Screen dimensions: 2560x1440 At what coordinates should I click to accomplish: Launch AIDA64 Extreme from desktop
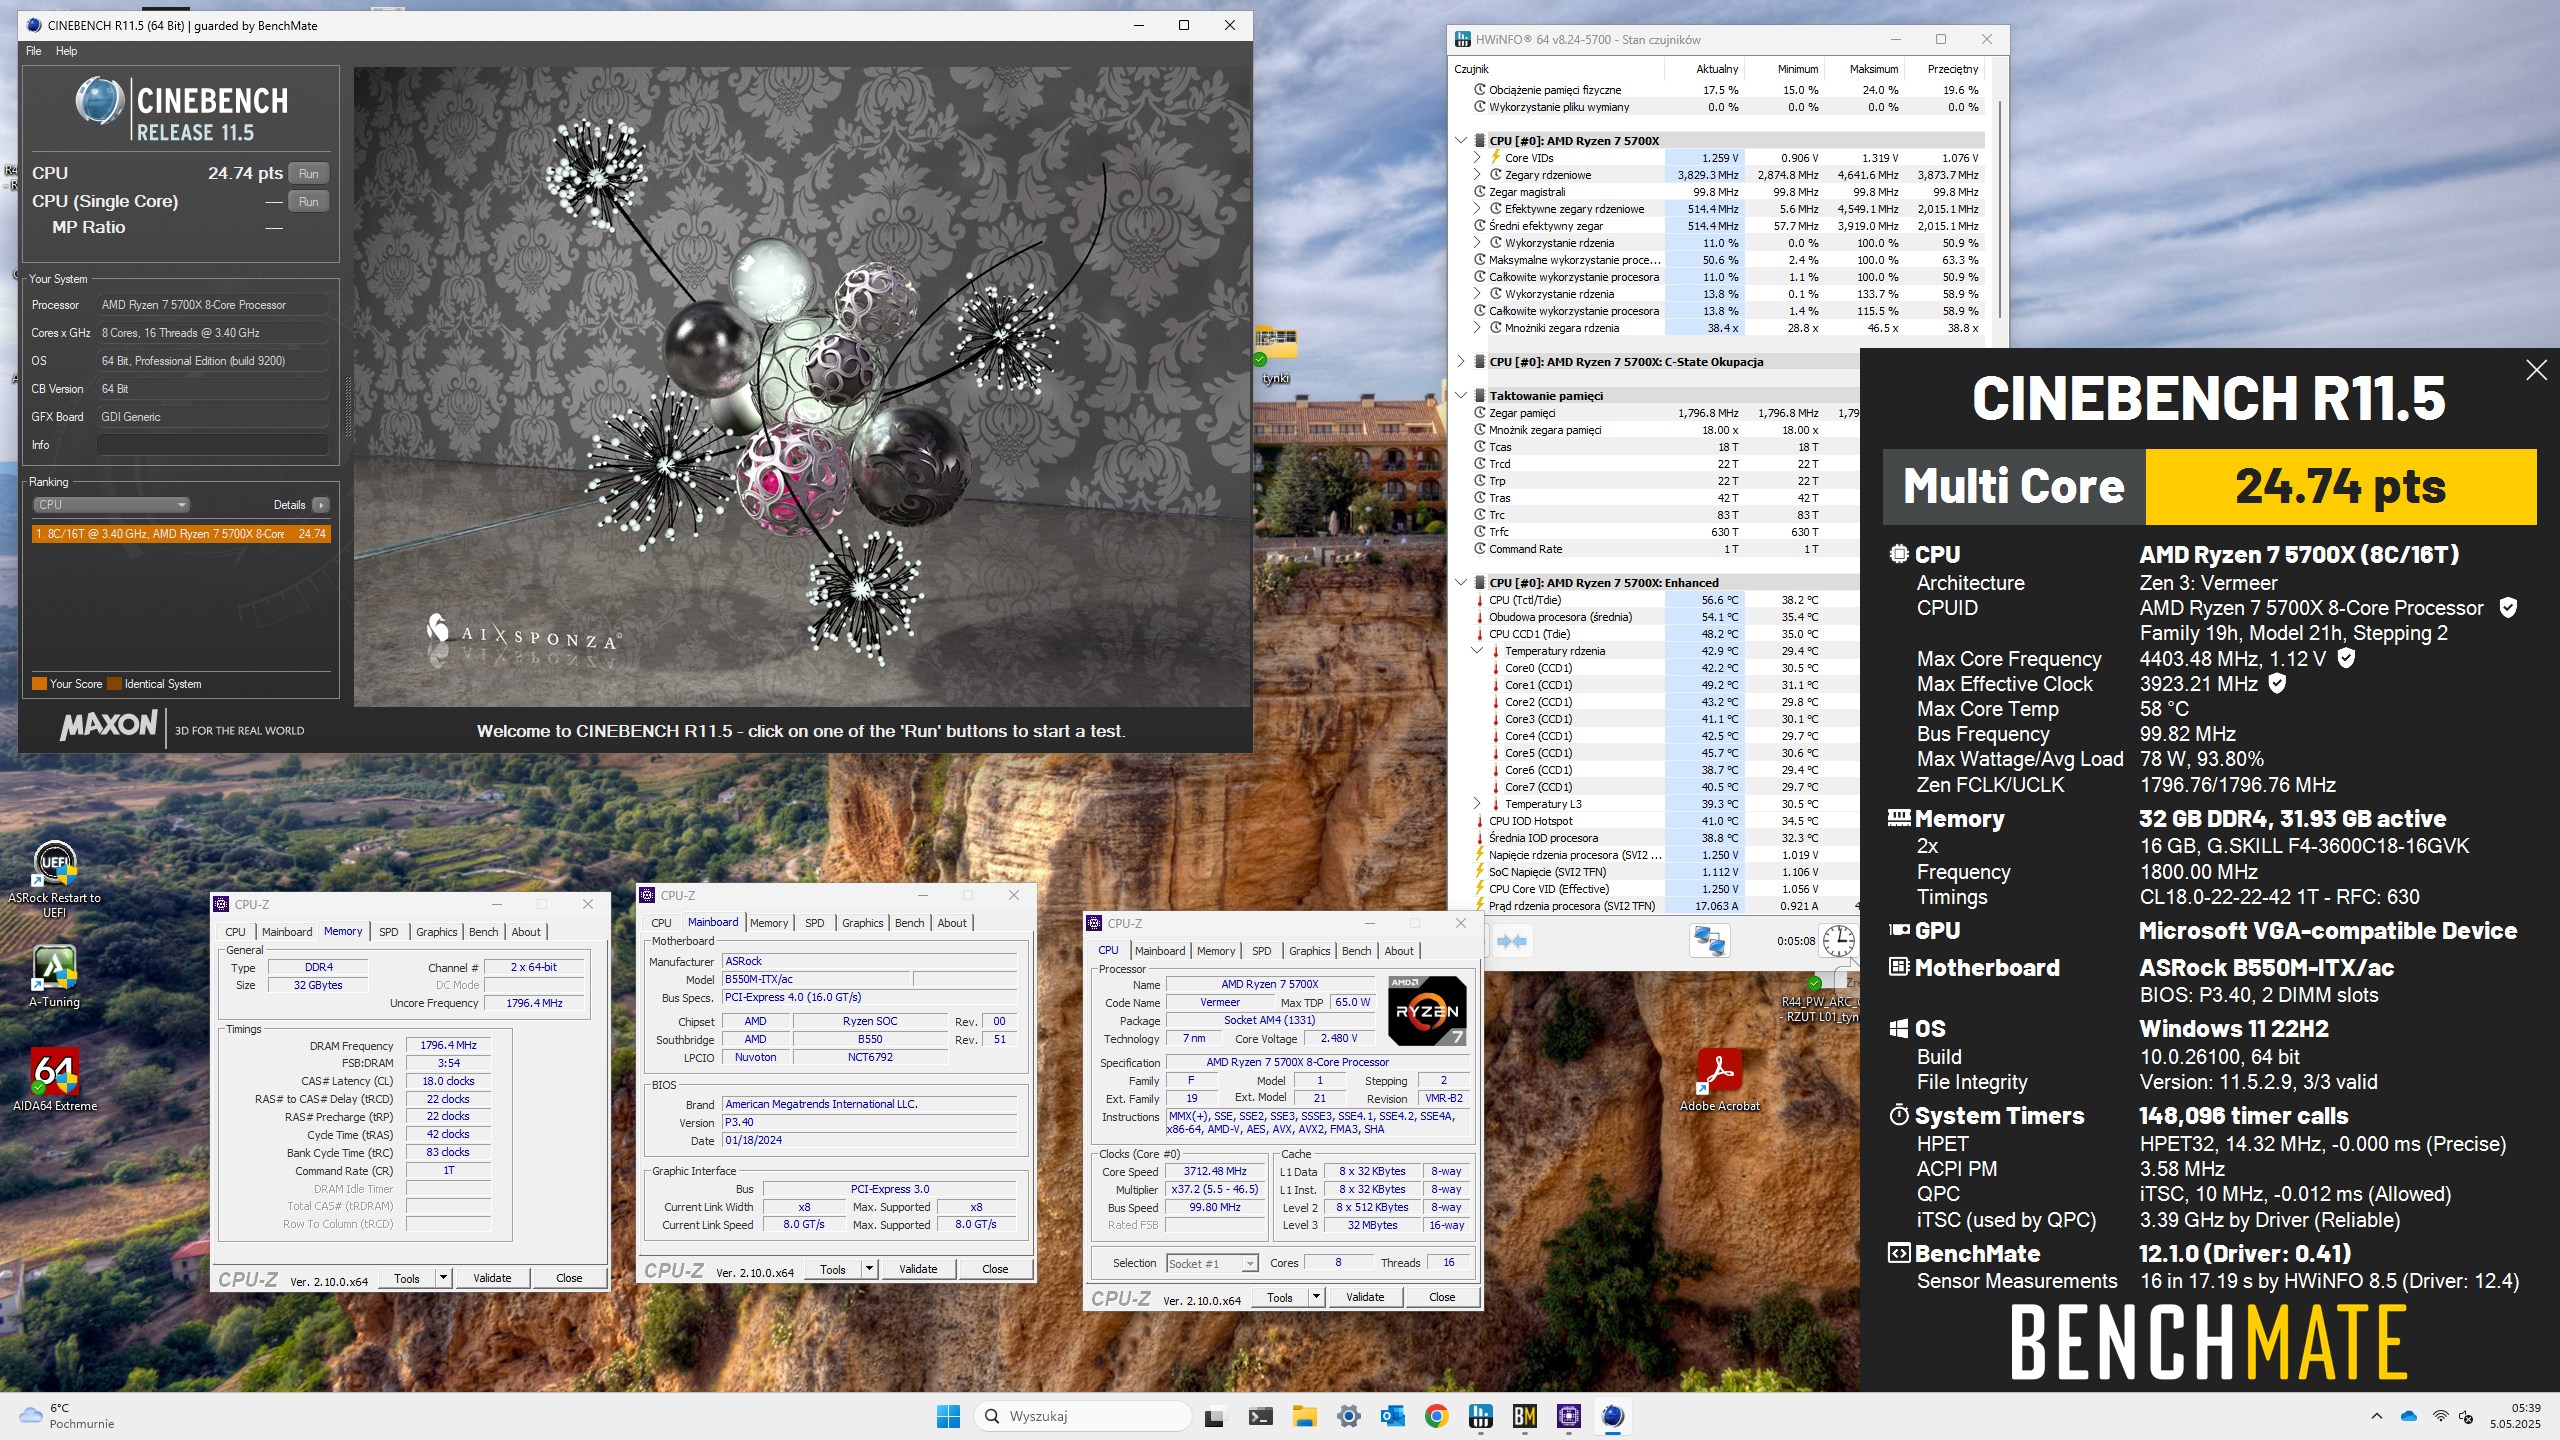pos(55,1080)
